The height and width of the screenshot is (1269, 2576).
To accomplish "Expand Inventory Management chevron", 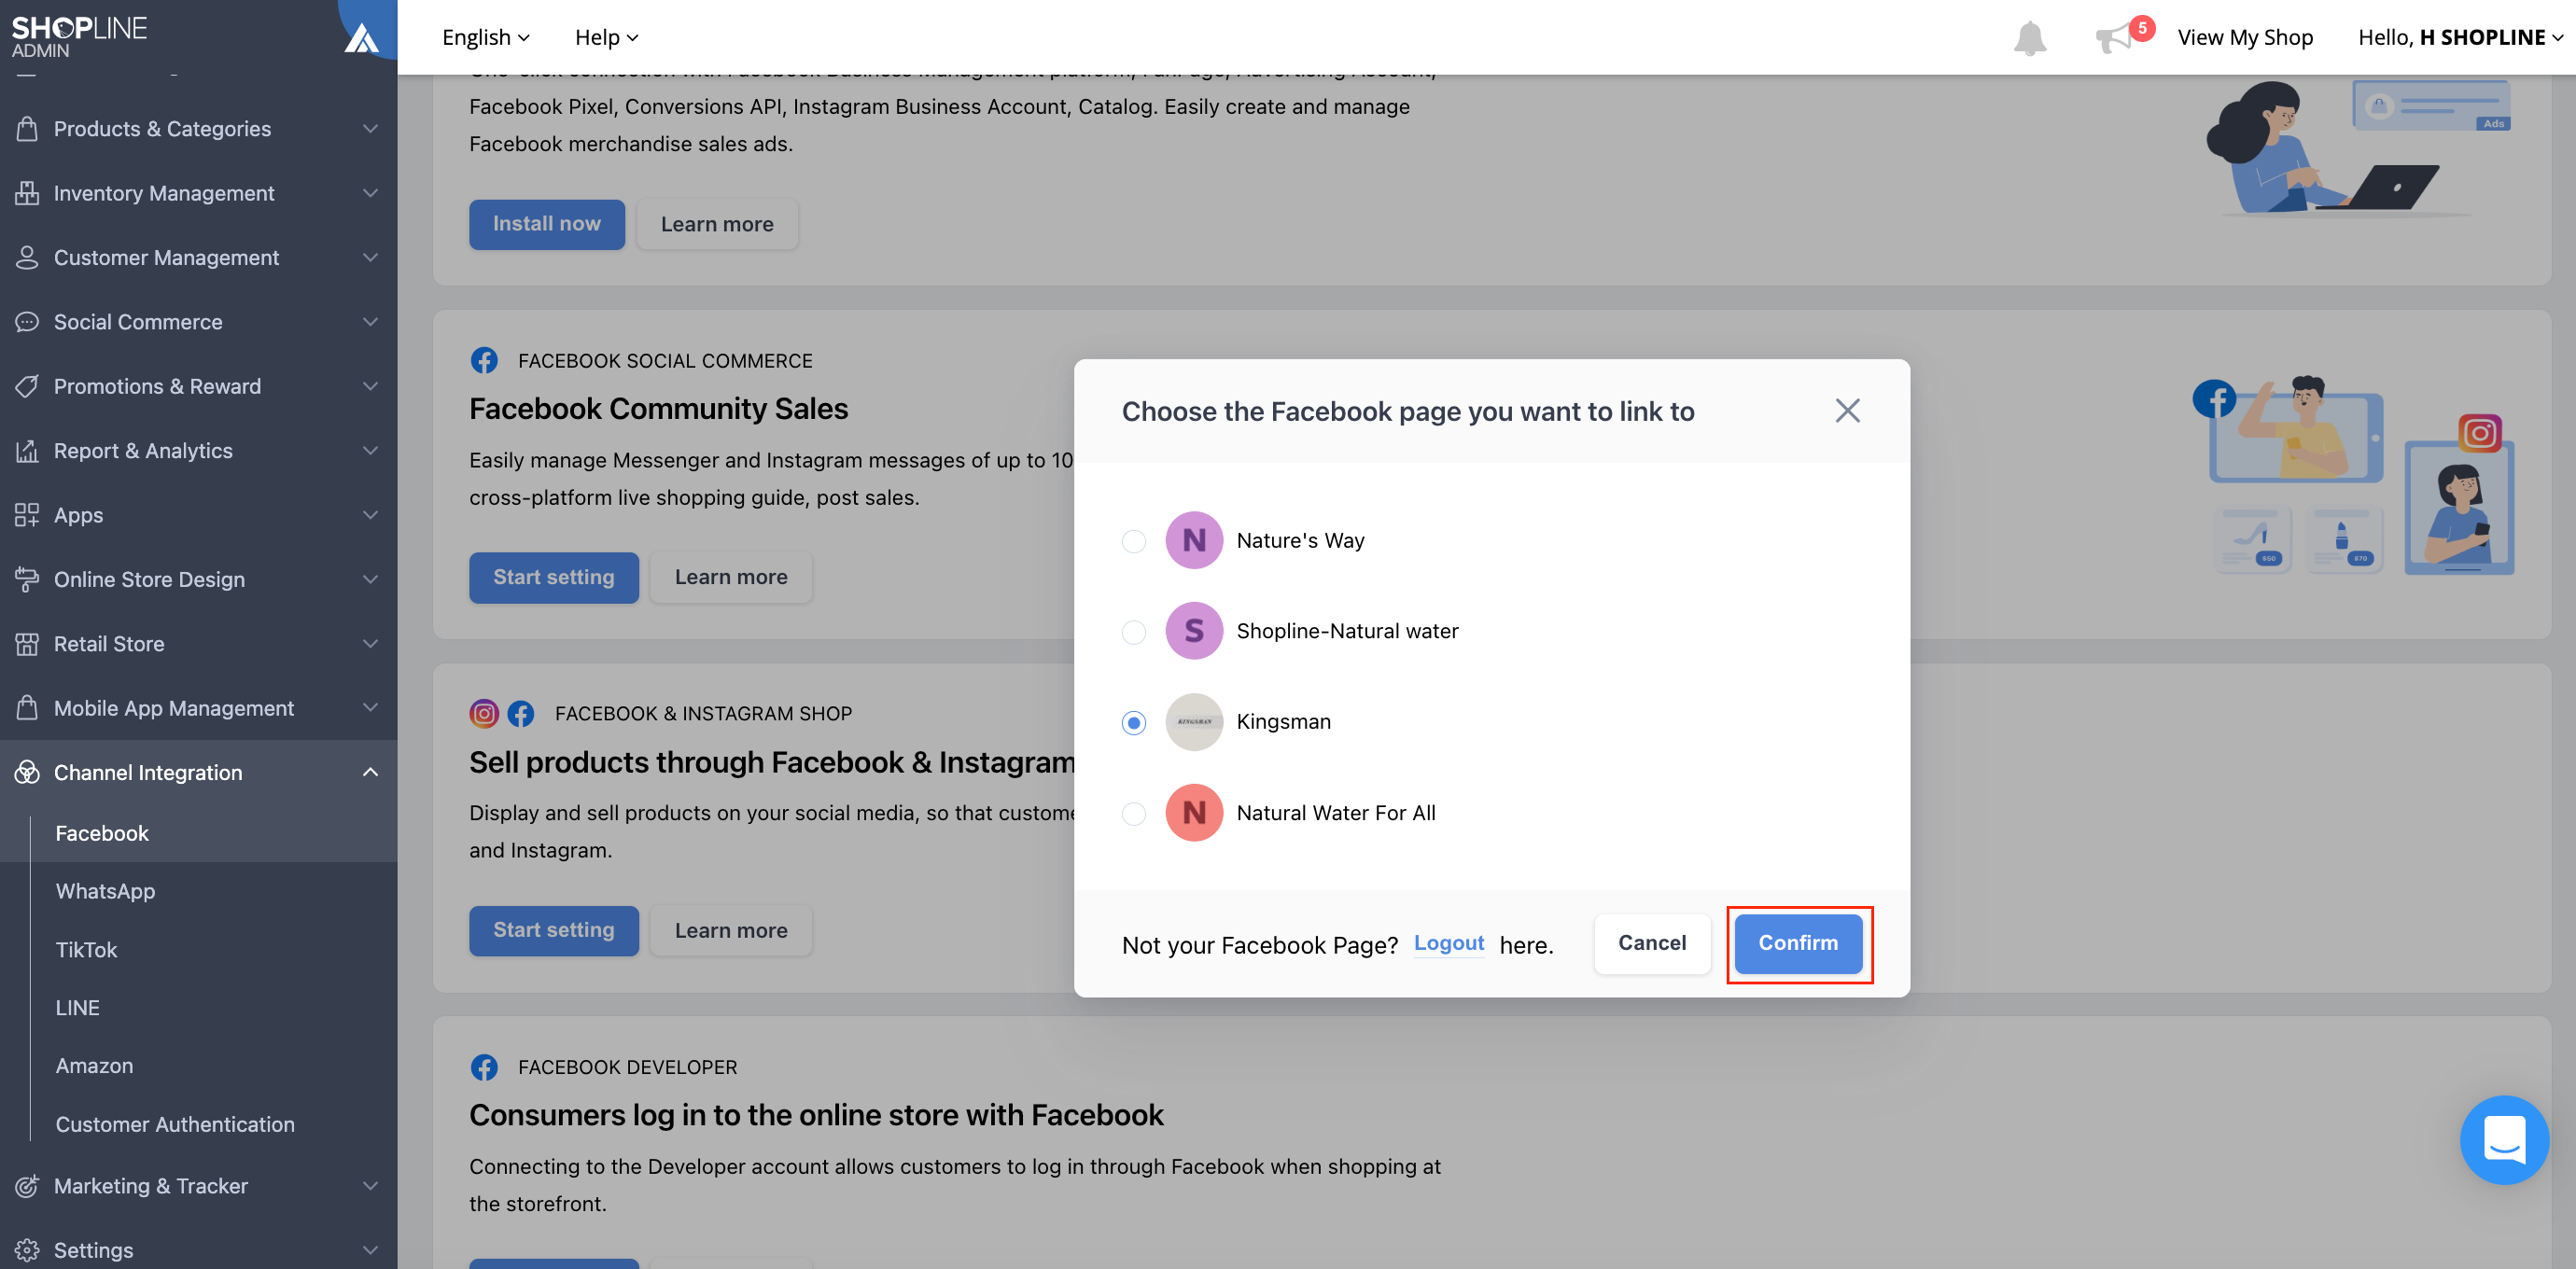I will (x=370, y=193).
